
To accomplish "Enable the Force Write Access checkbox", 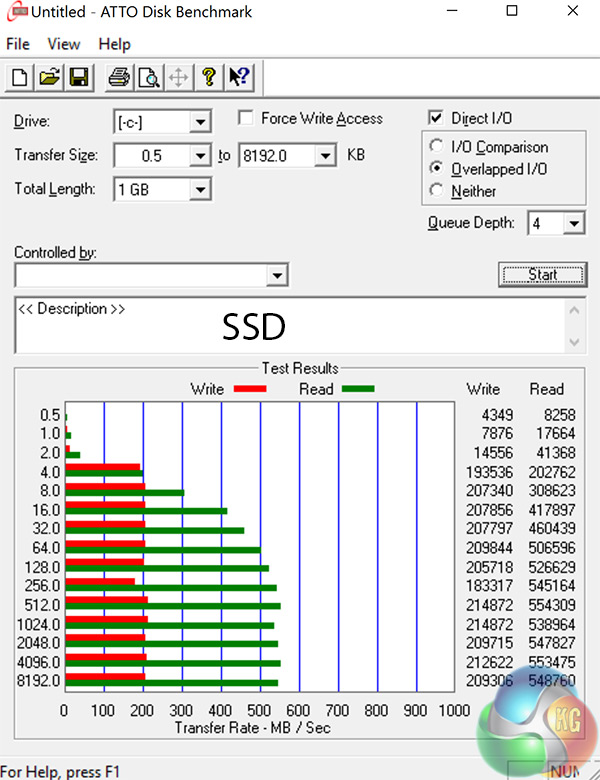I will coord(246,118).
